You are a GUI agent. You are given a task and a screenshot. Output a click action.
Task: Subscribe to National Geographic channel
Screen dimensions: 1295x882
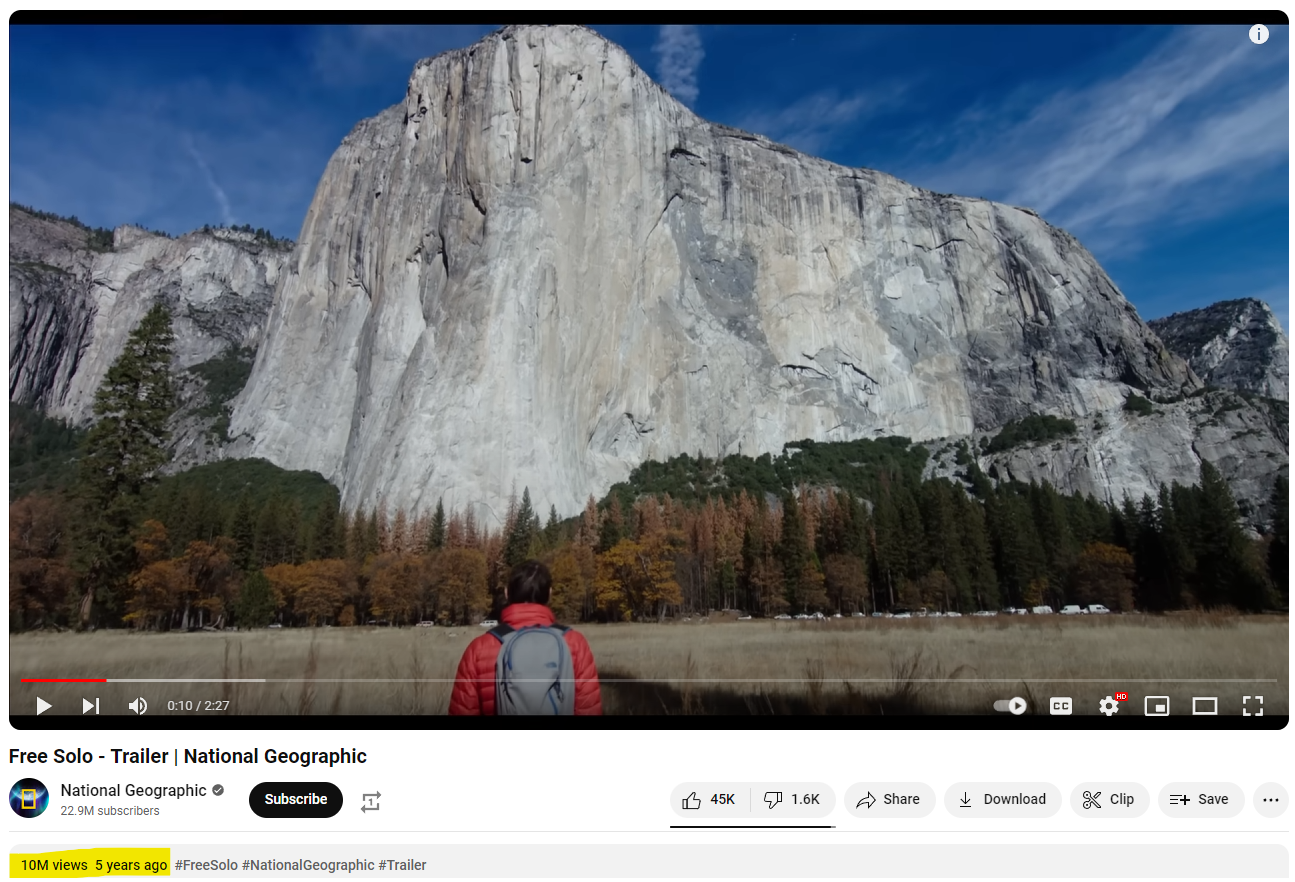(x=296, y=799)
